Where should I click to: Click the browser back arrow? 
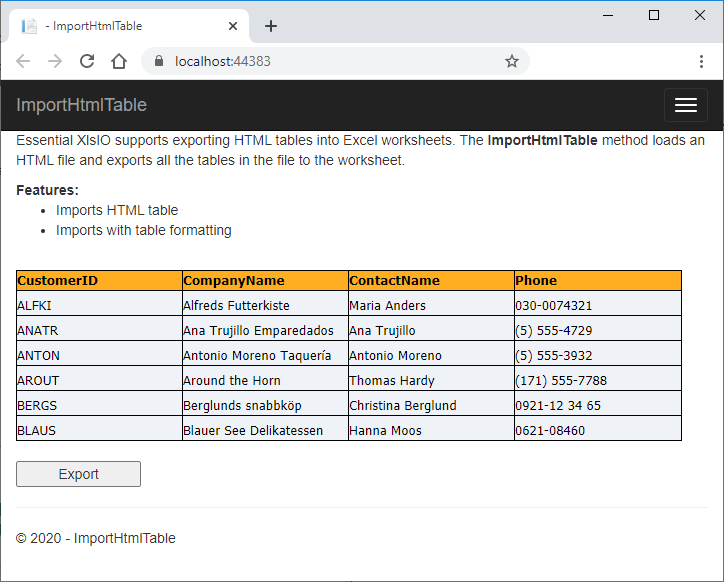tap(23, 61)
